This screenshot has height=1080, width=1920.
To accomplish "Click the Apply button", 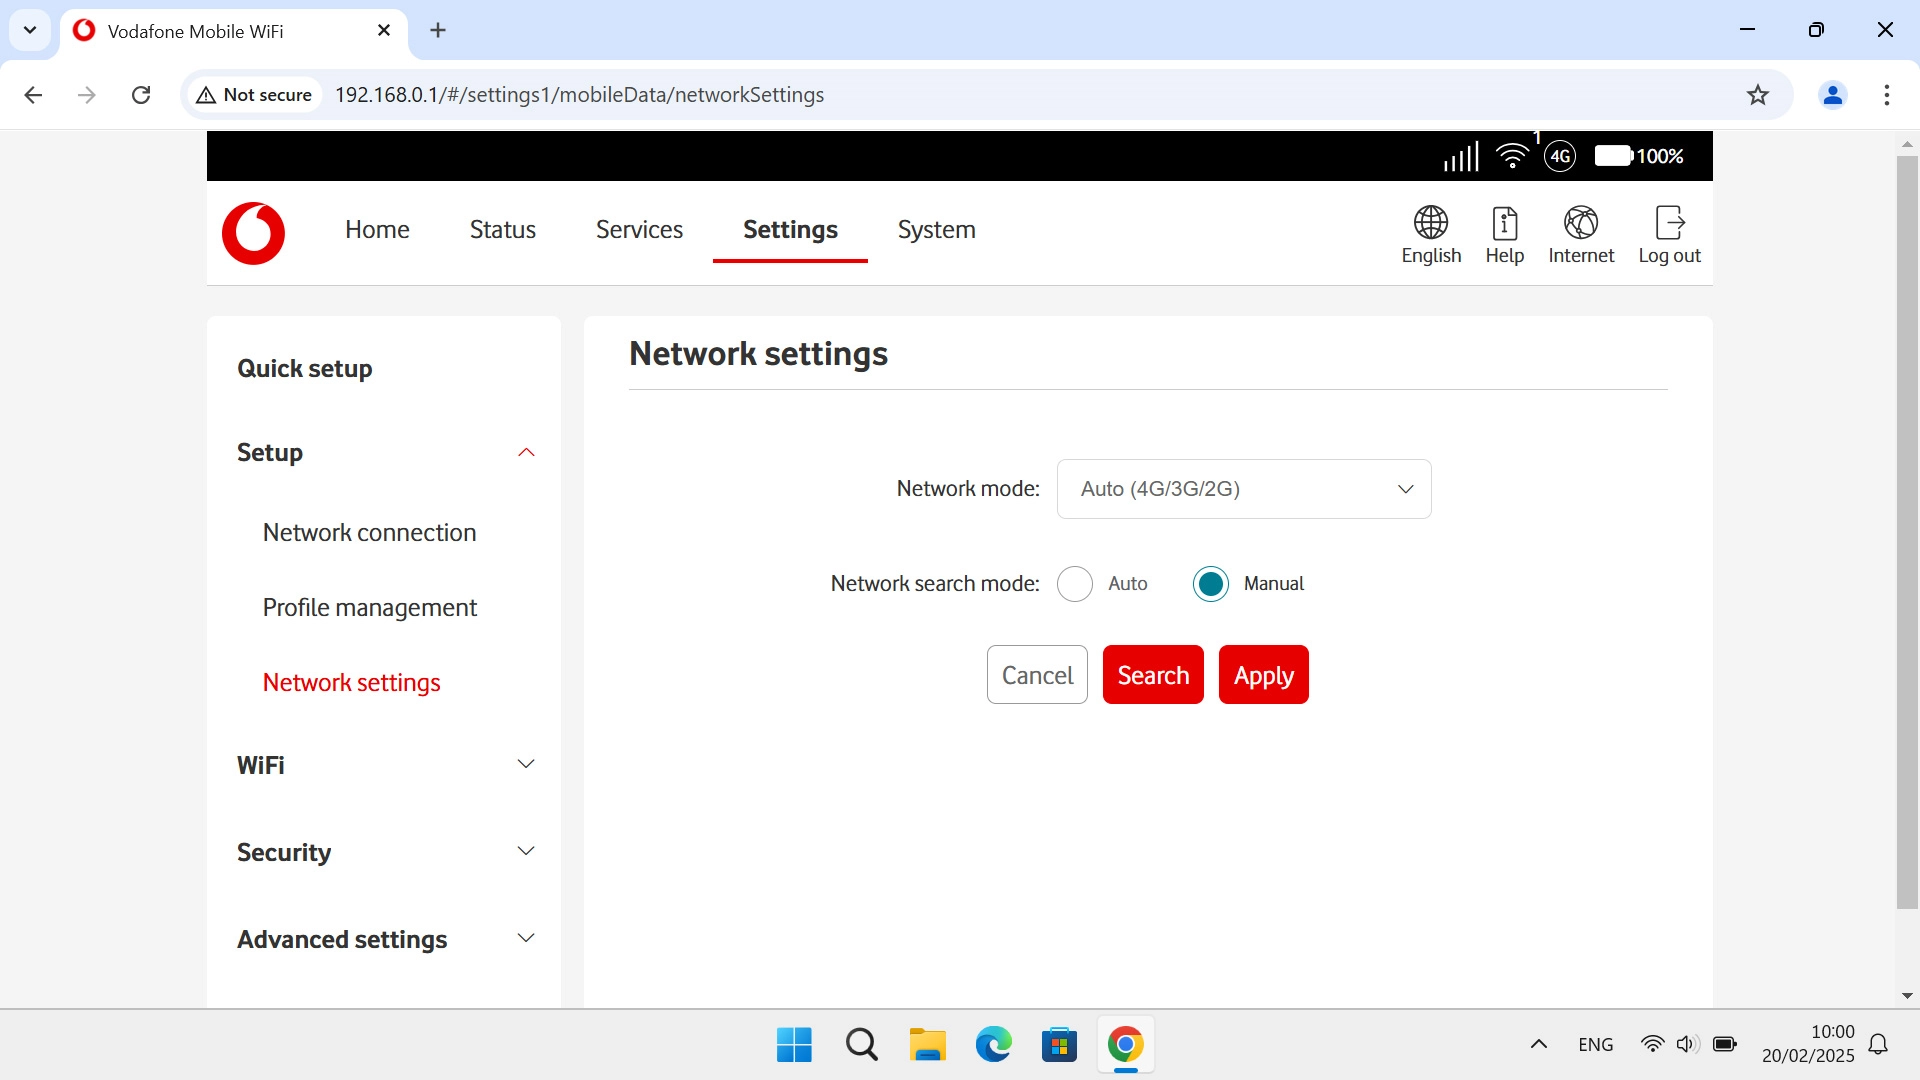I will [1263, 676].
